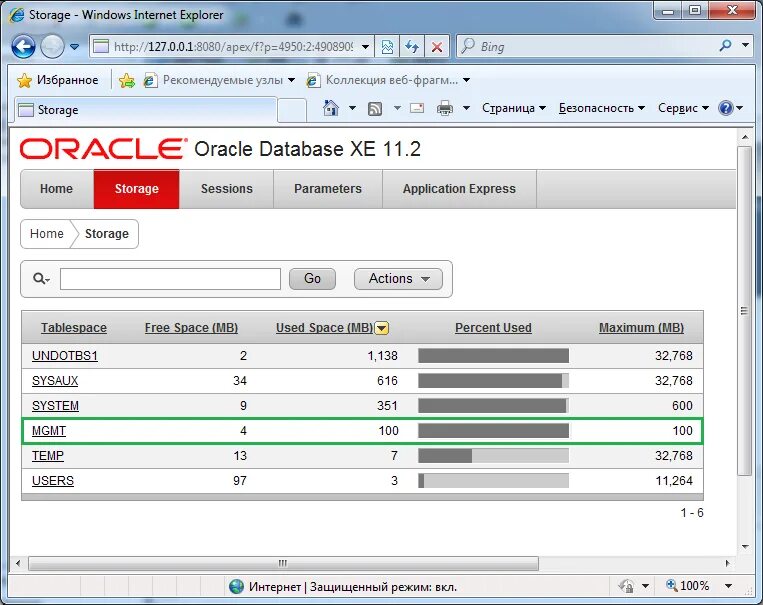Click the search column magnifier icon

pyautogui.click(x=41, y=278)
